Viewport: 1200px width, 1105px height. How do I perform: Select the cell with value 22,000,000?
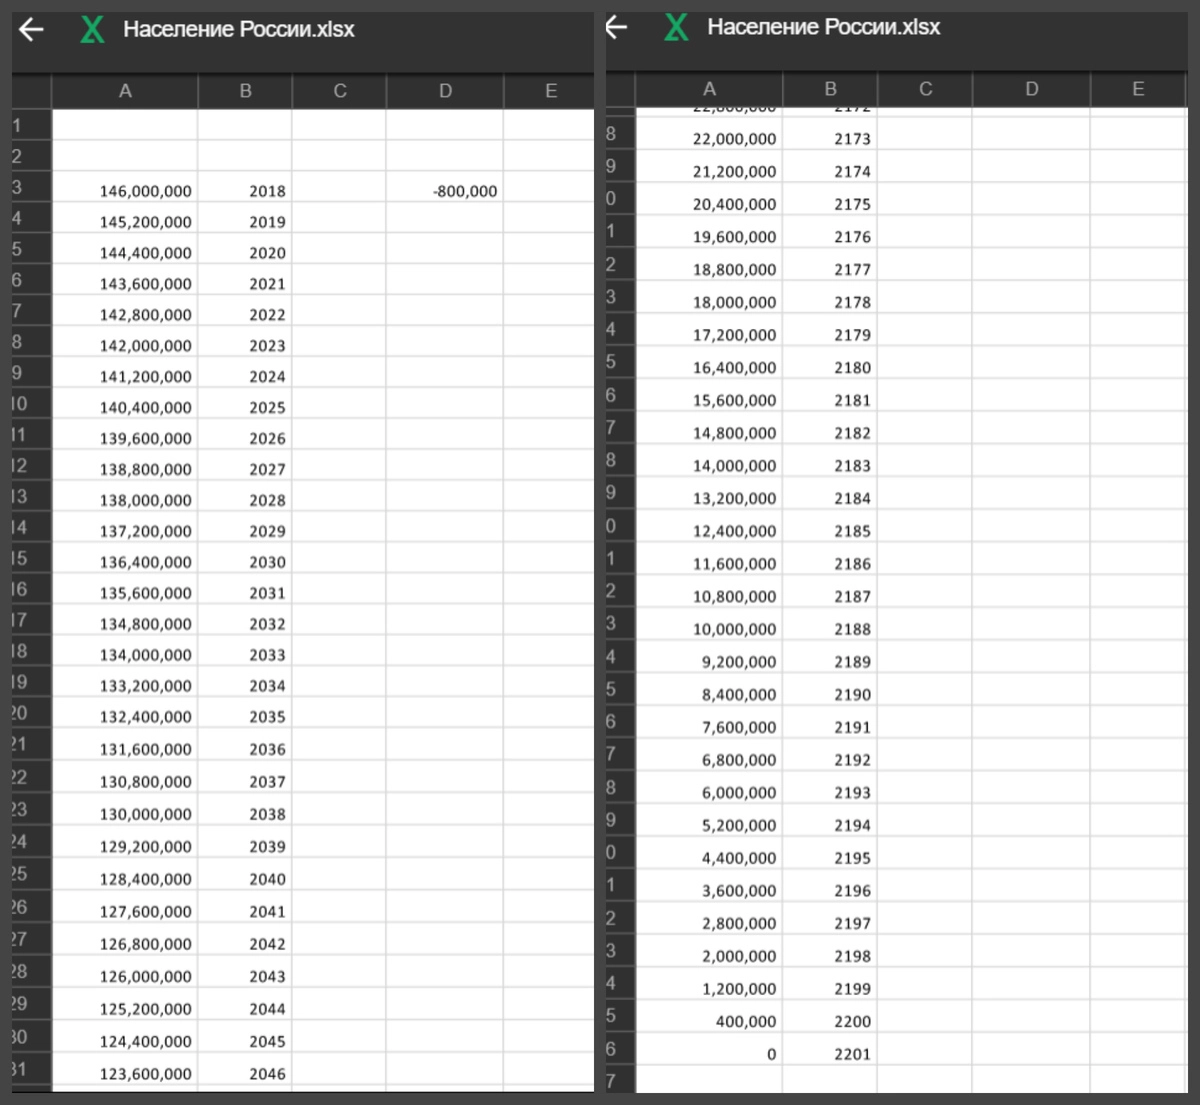pos(710,139)
